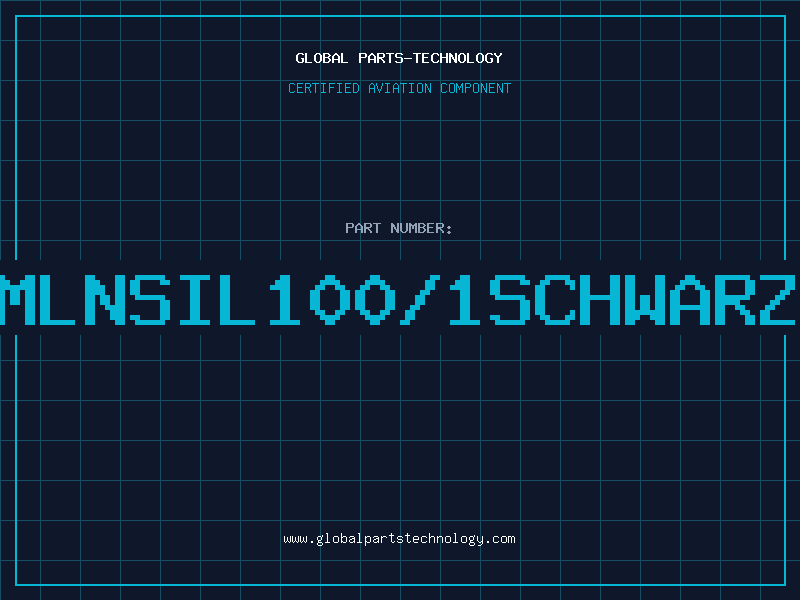Click the CERTIFIED AVIATION COMPONENT subtitle
800x600 pixels.
(x=399, y=88)
